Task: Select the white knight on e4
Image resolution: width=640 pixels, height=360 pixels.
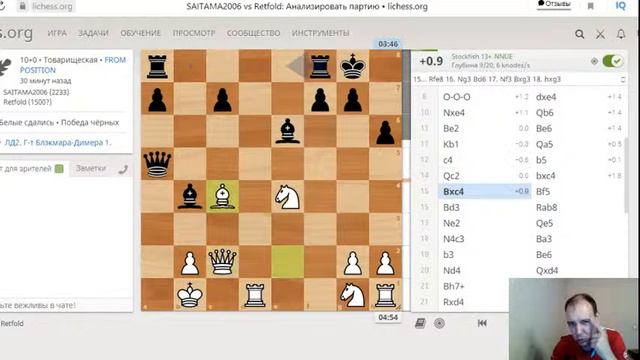Action: (287, 197)
